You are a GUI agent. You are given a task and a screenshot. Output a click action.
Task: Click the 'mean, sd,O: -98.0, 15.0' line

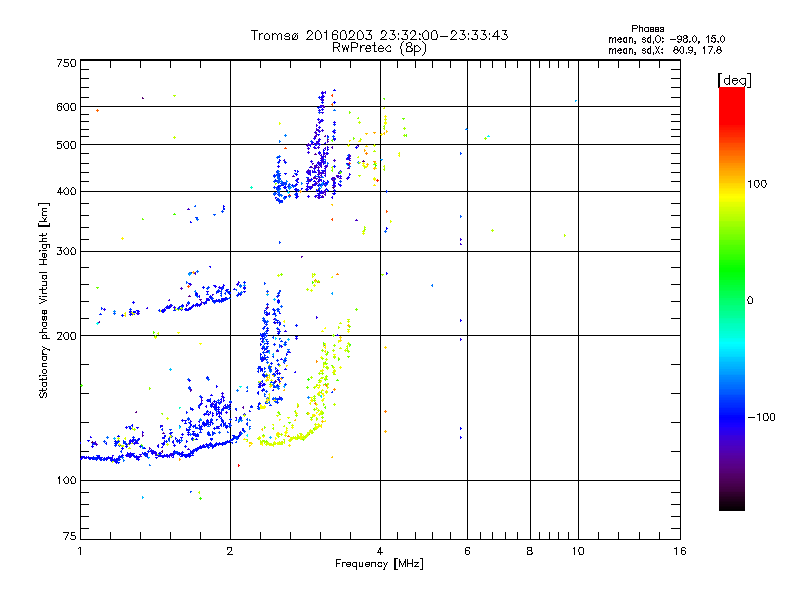coord(666,39)
